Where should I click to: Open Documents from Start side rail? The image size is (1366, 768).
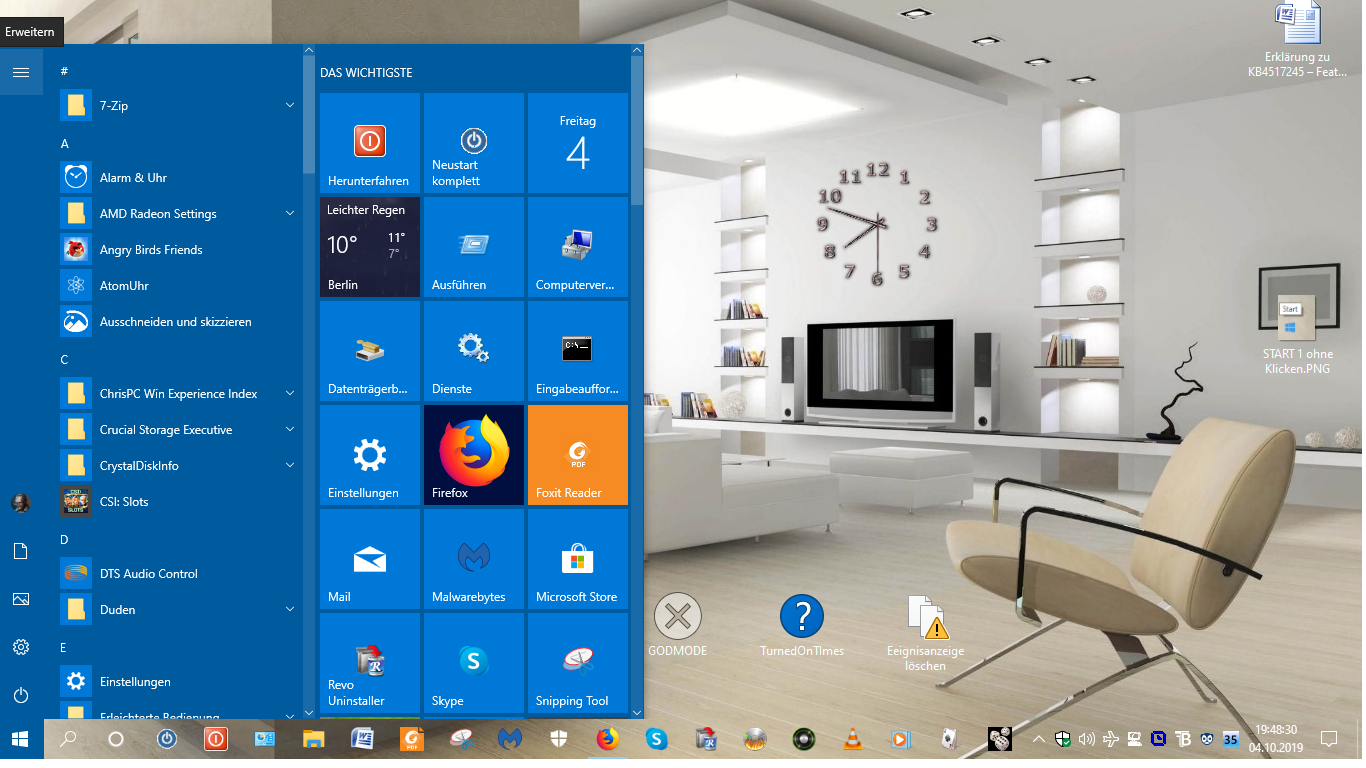tap(21, 551)
